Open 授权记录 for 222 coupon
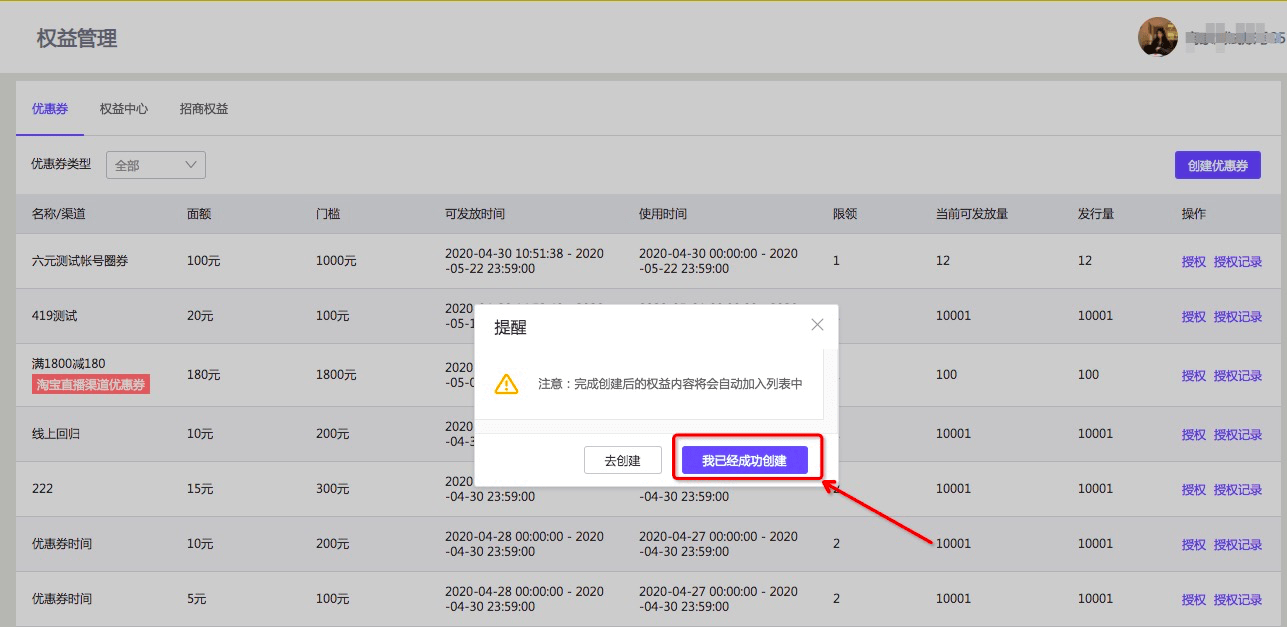 [x=1238, y=490]
